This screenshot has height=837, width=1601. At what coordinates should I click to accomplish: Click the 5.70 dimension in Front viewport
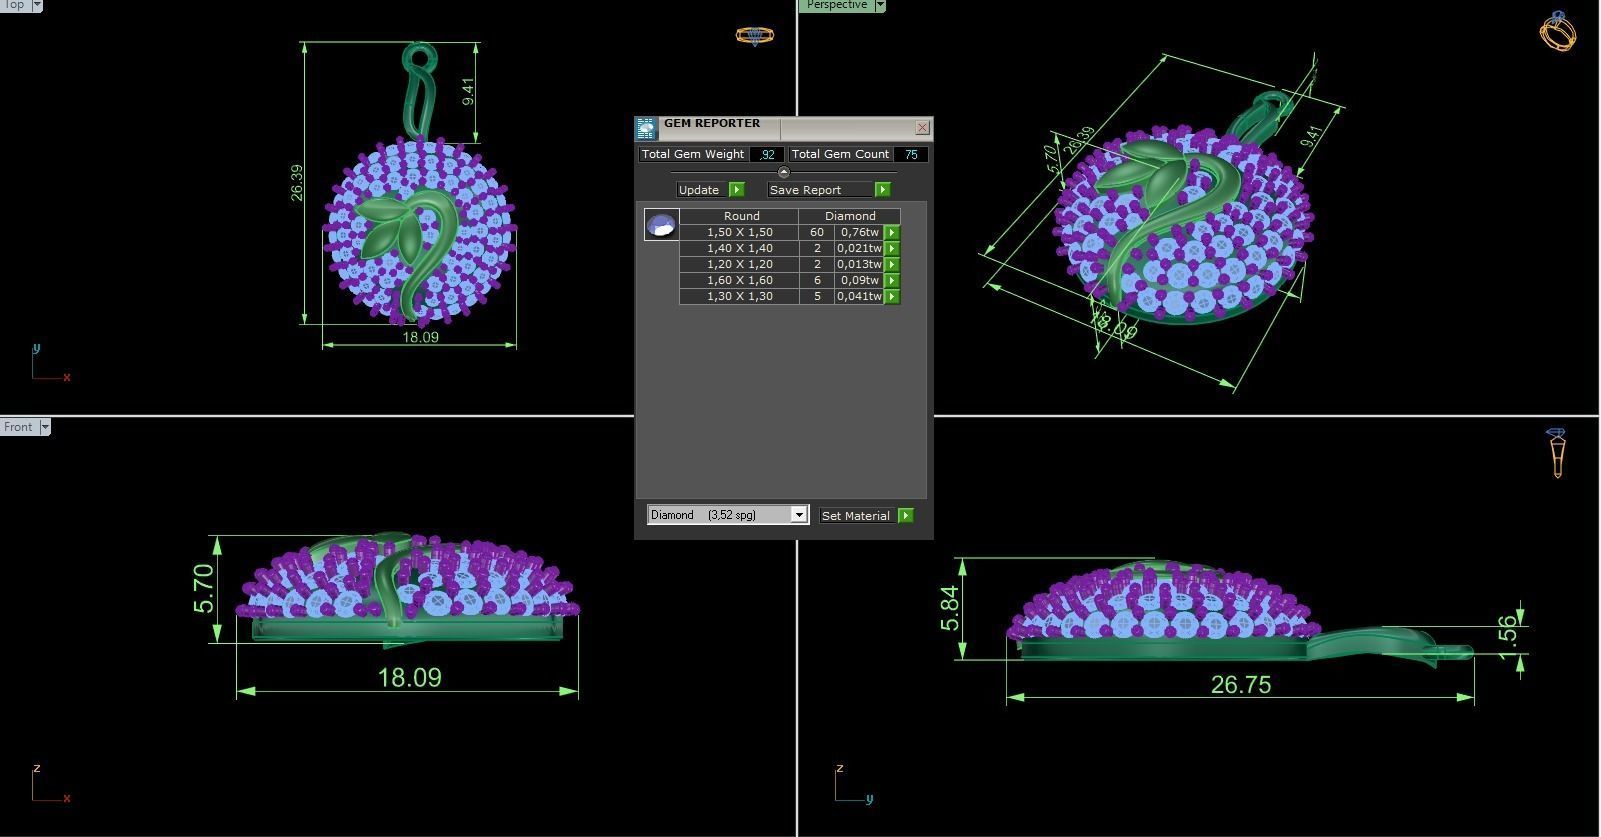tap(204, 589)
